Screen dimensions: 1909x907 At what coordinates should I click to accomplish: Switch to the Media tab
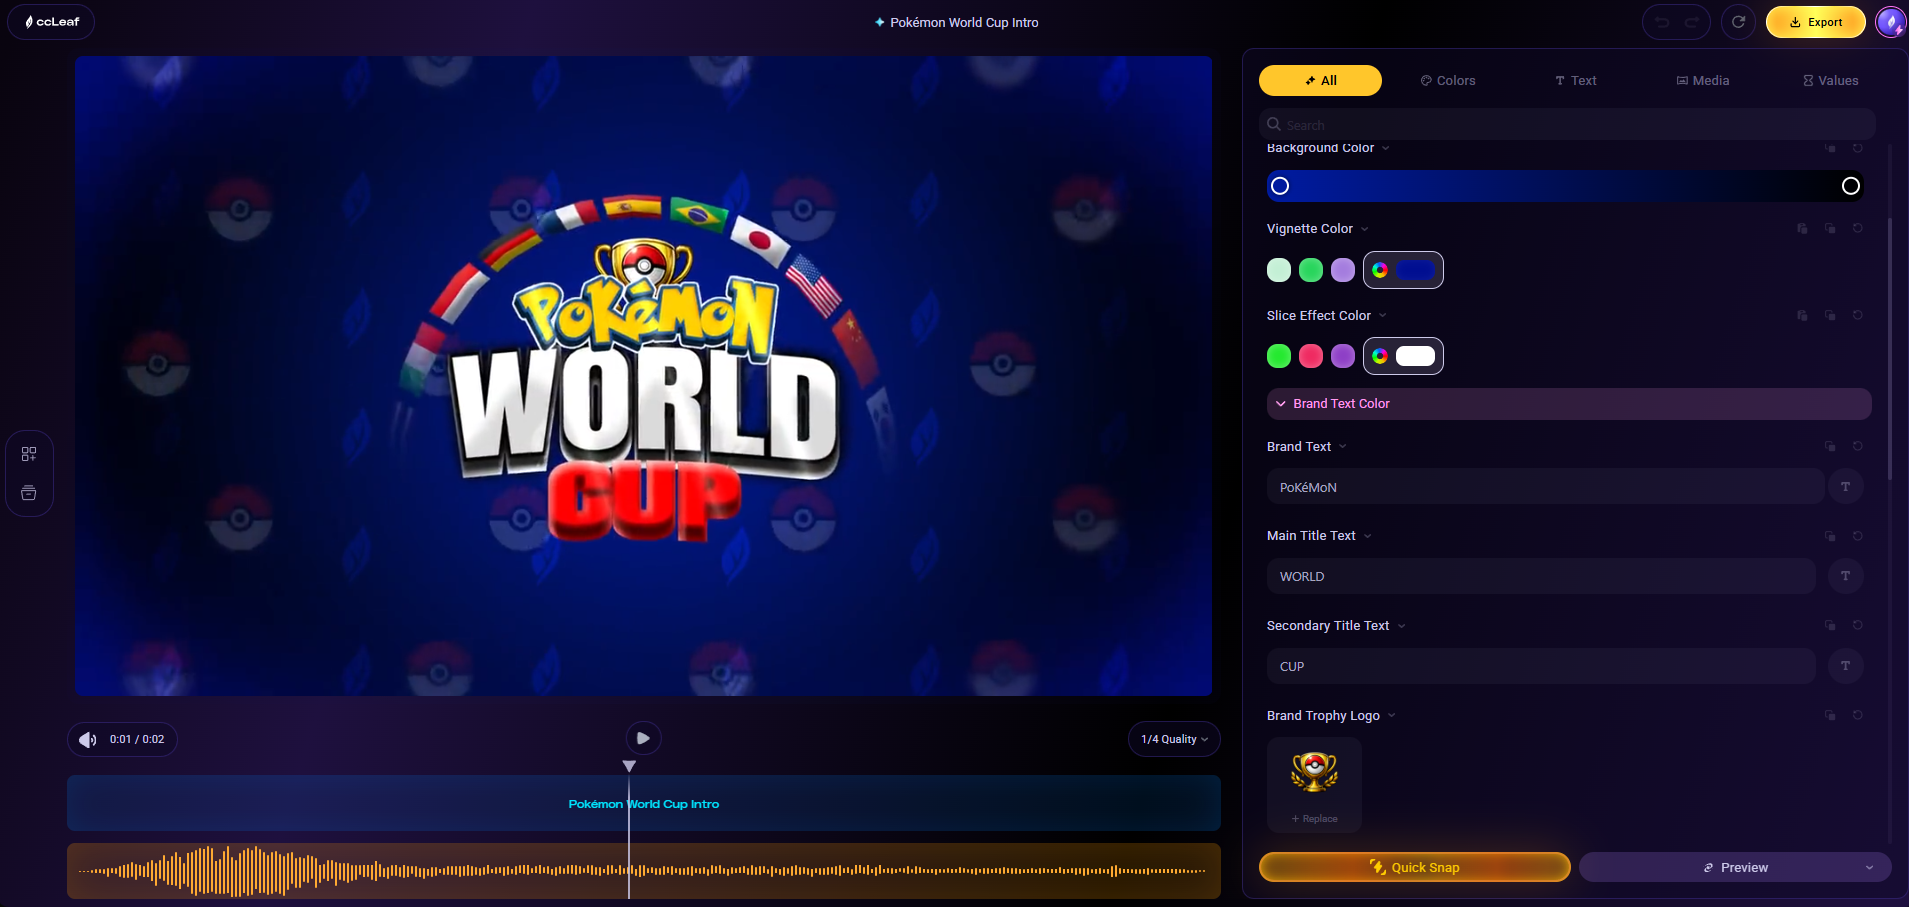click(x=1703, y=81)
